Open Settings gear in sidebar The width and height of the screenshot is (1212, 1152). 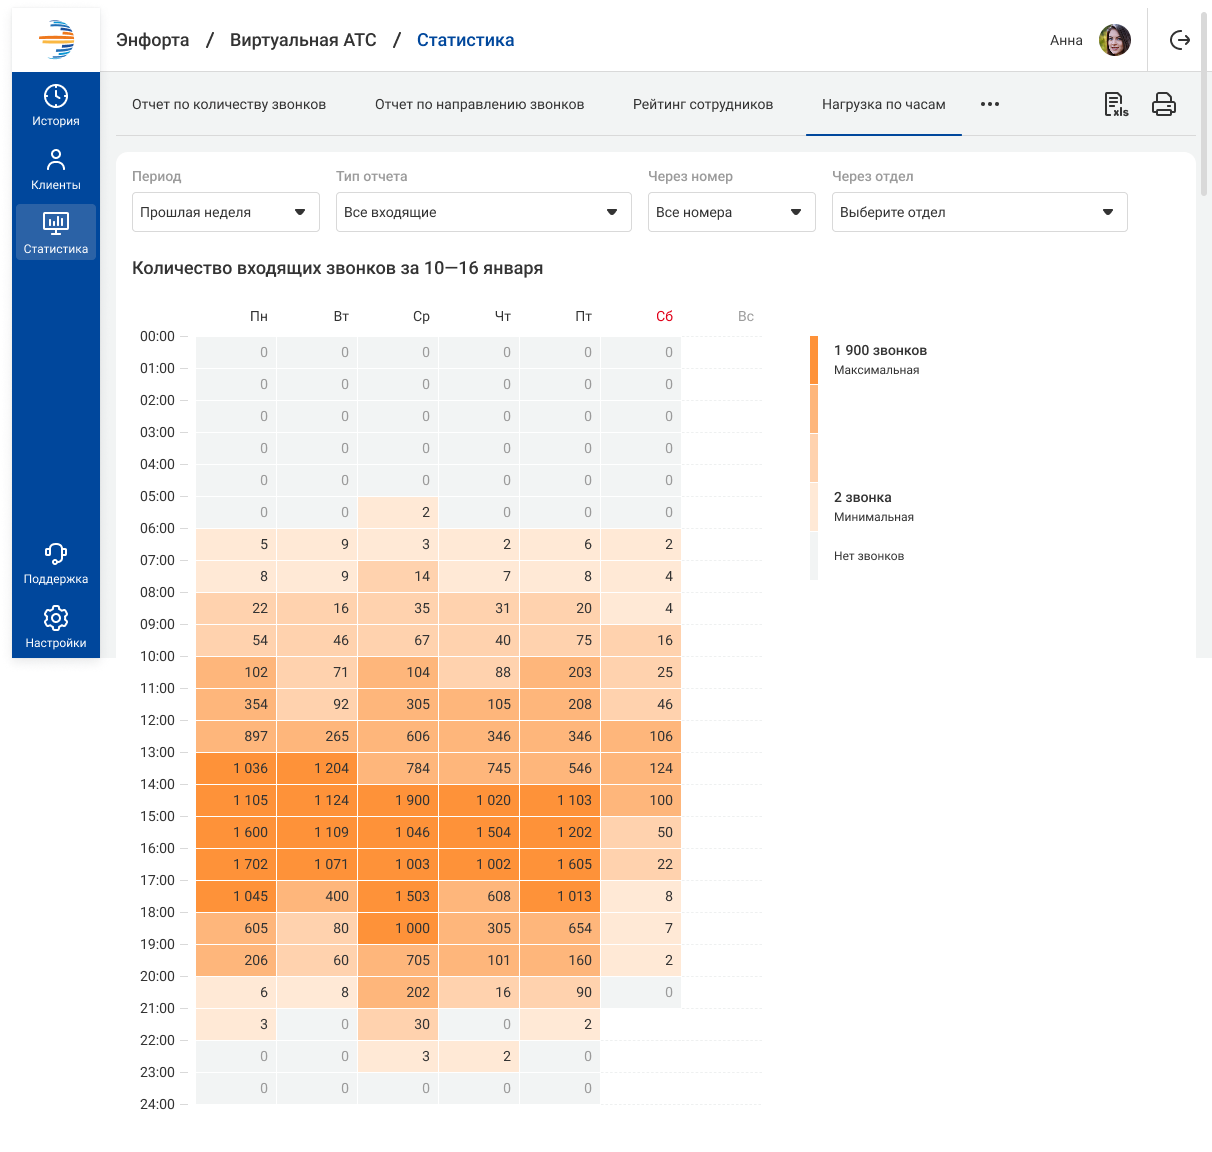(56, 627)
